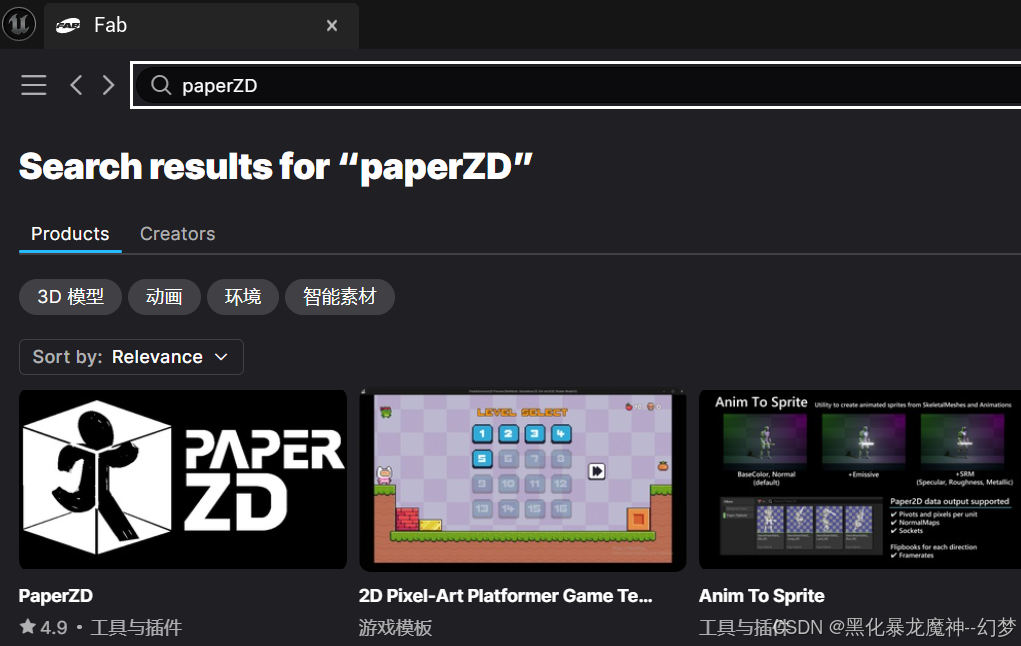Filter by 环境 category
Viewport: 1021px width, 646px height.
(243, 297)
